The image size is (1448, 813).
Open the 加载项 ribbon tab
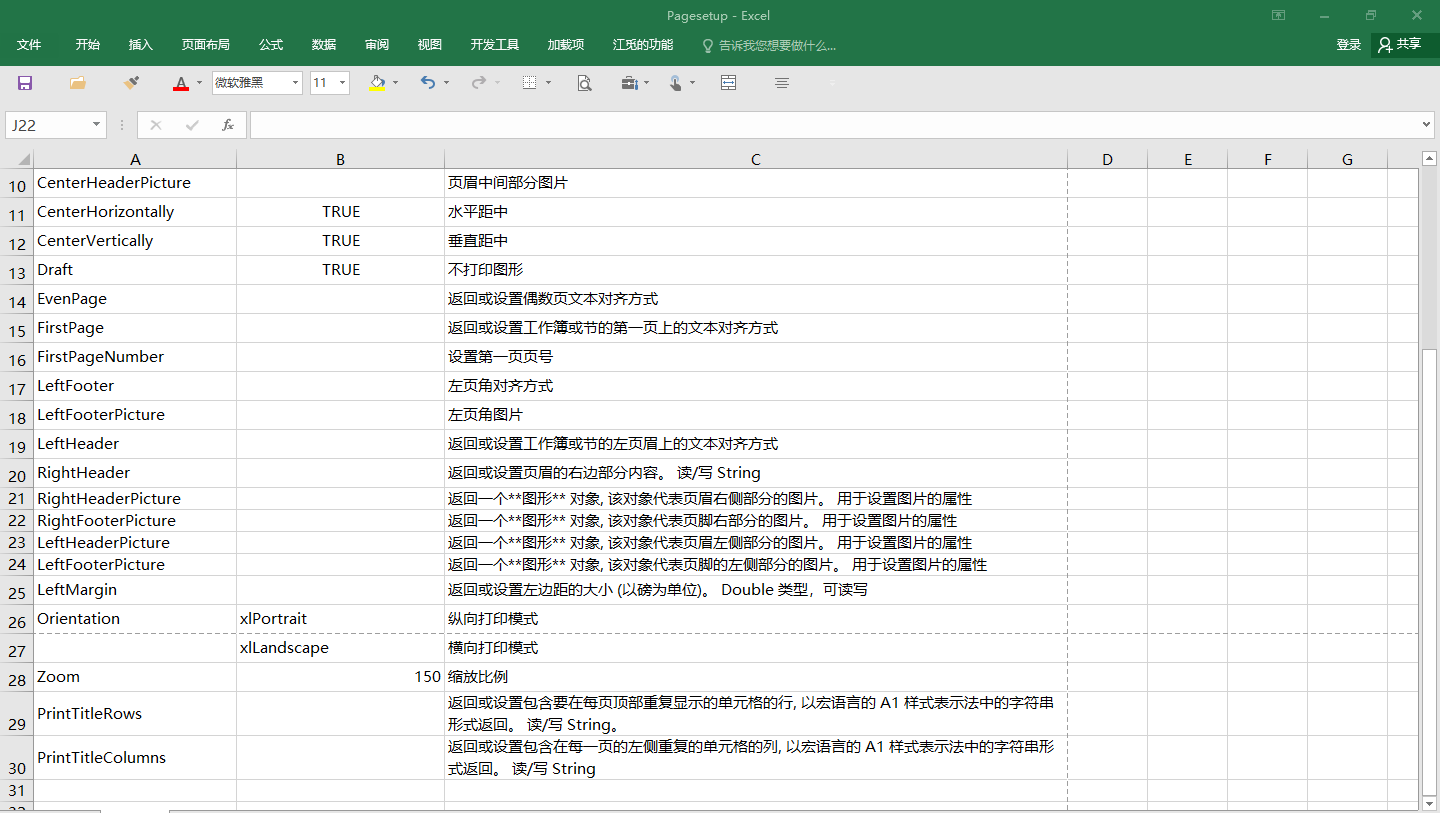(566, 45)
